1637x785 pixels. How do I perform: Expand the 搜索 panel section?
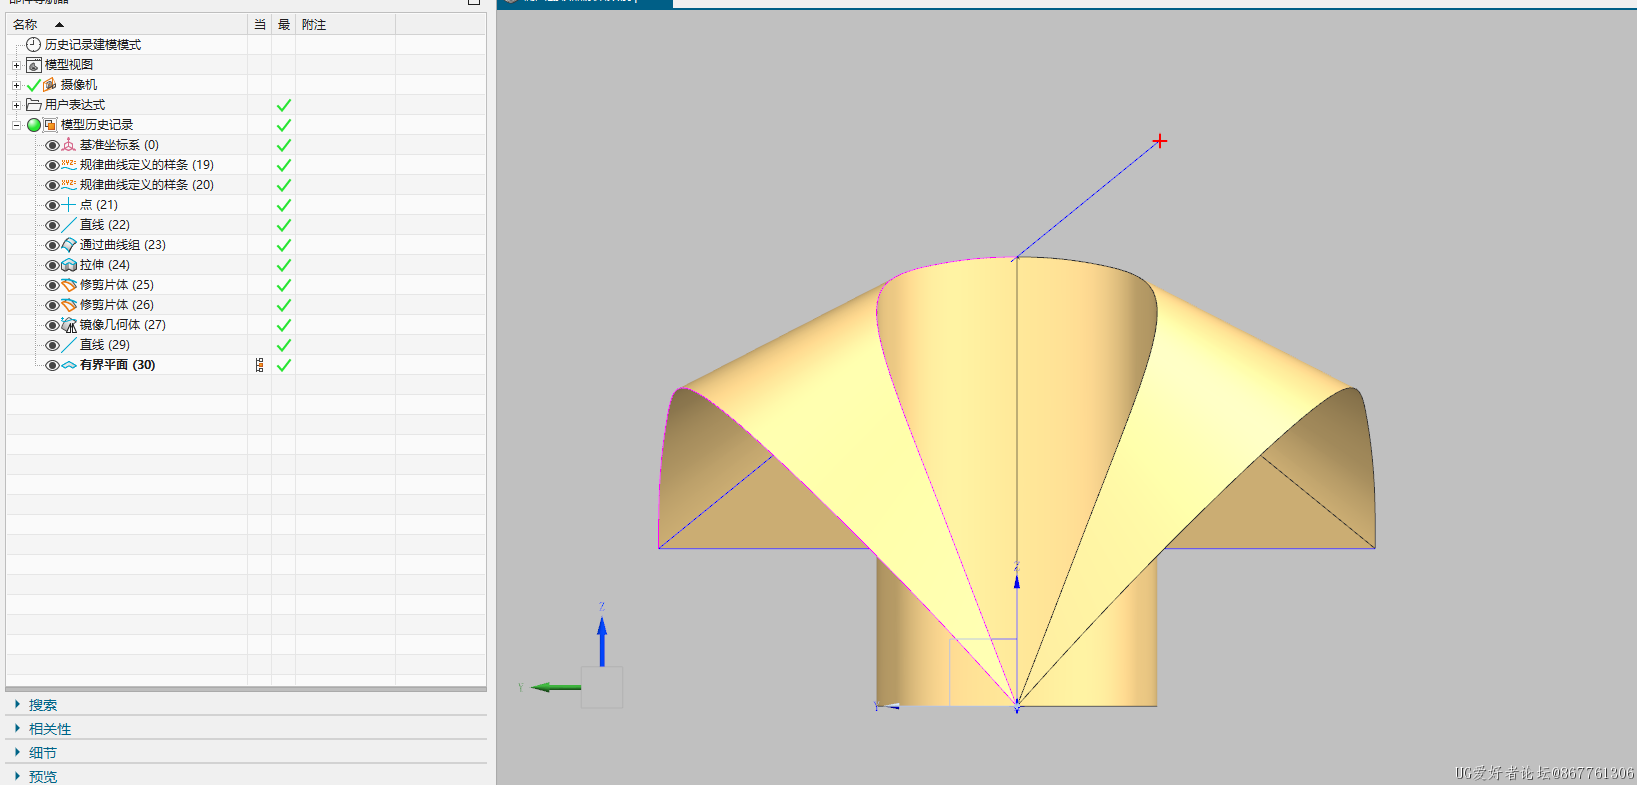pos(18,705)
